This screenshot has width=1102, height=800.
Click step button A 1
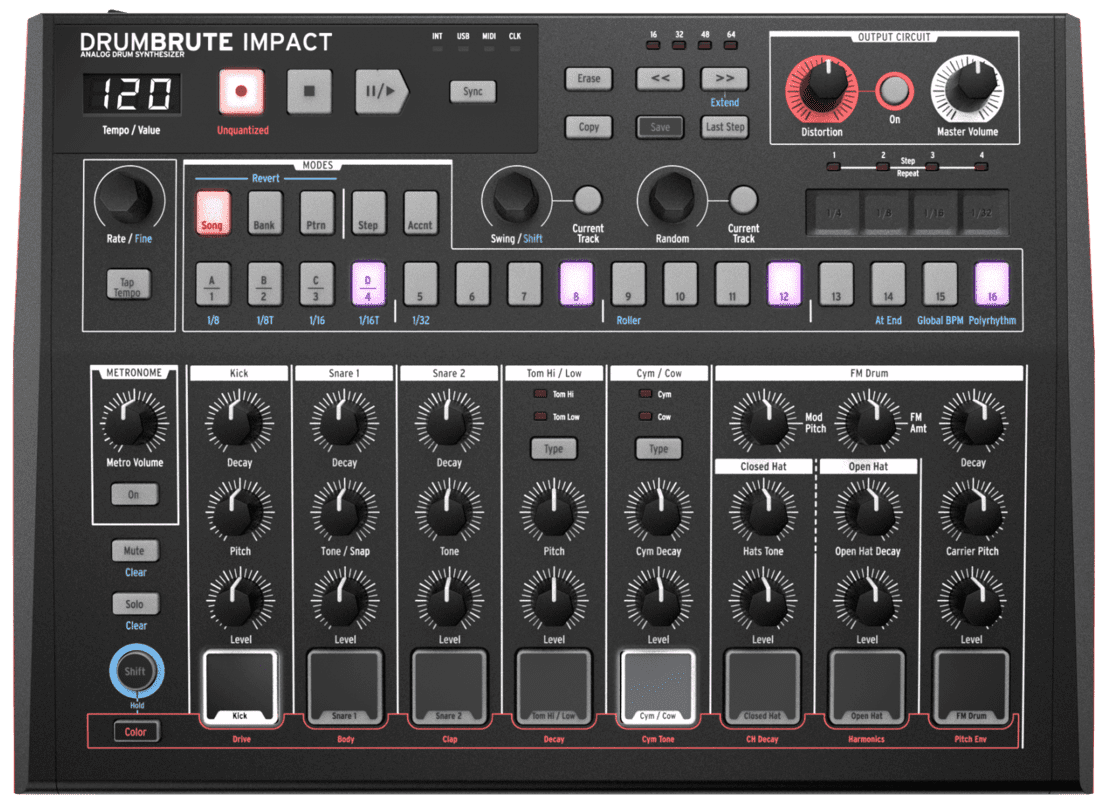pyautogui.click(x=212, y=284)
